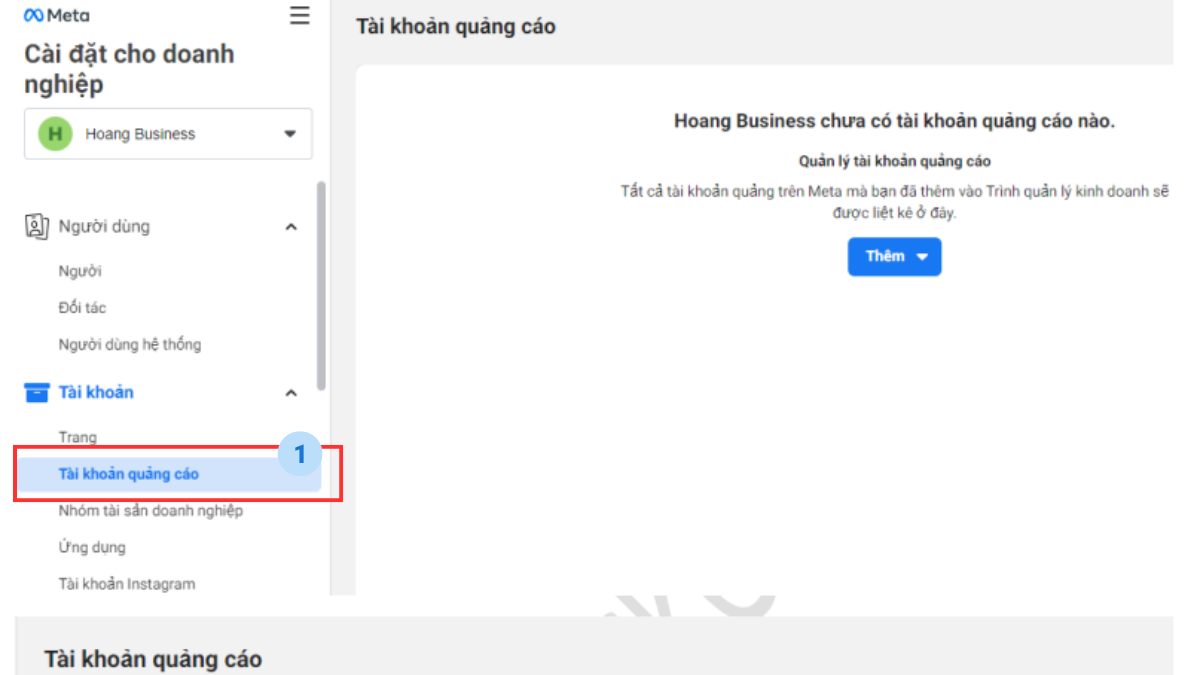Click the top Tài khoản quảng cáo page heading
This screenshot has width=1200, height=675.
point(456,27)
